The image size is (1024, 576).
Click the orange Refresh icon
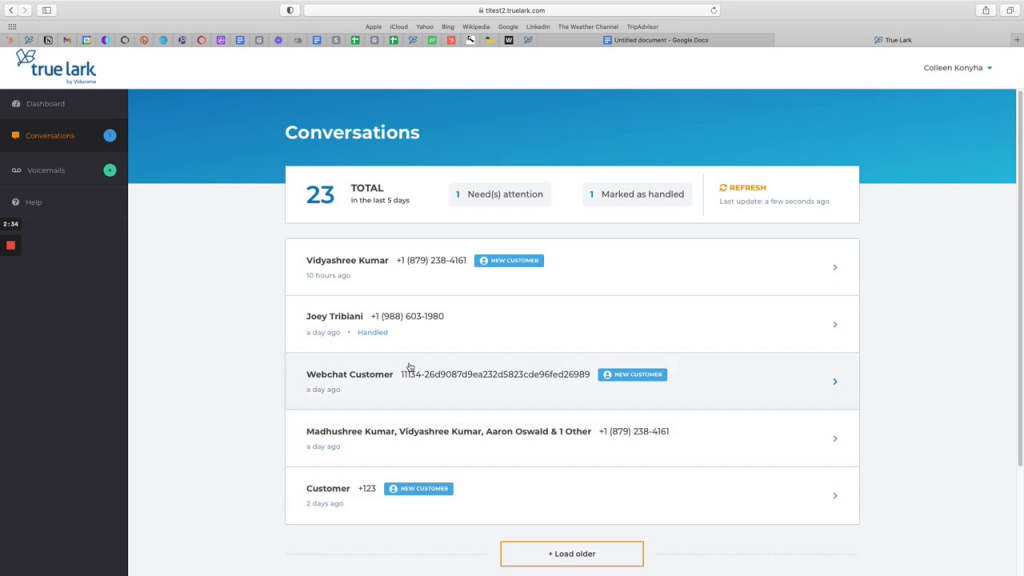(x=723, y=188)
